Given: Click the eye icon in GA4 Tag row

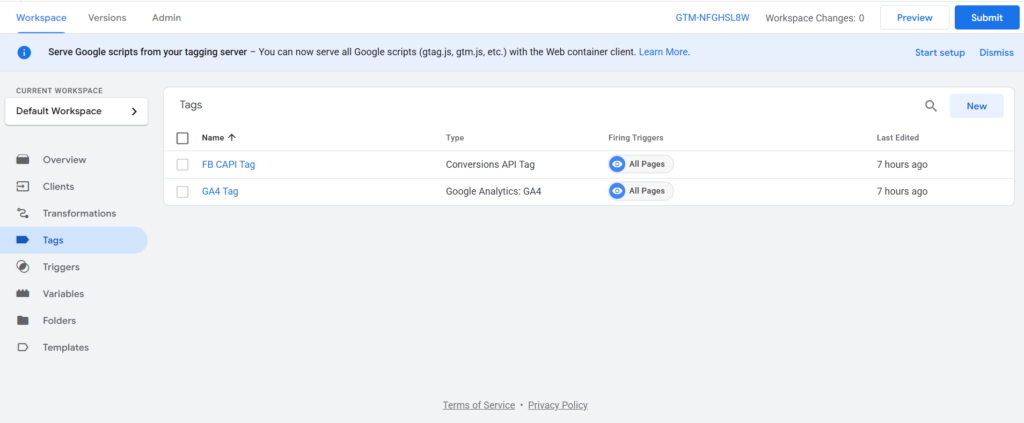Looking at the screenshot, I should [617, 191].
